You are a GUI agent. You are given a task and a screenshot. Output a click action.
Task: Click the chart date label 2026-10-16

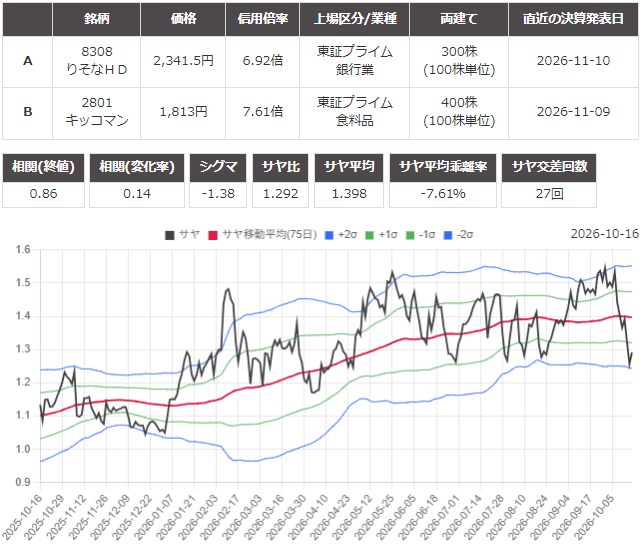(605, 234)
